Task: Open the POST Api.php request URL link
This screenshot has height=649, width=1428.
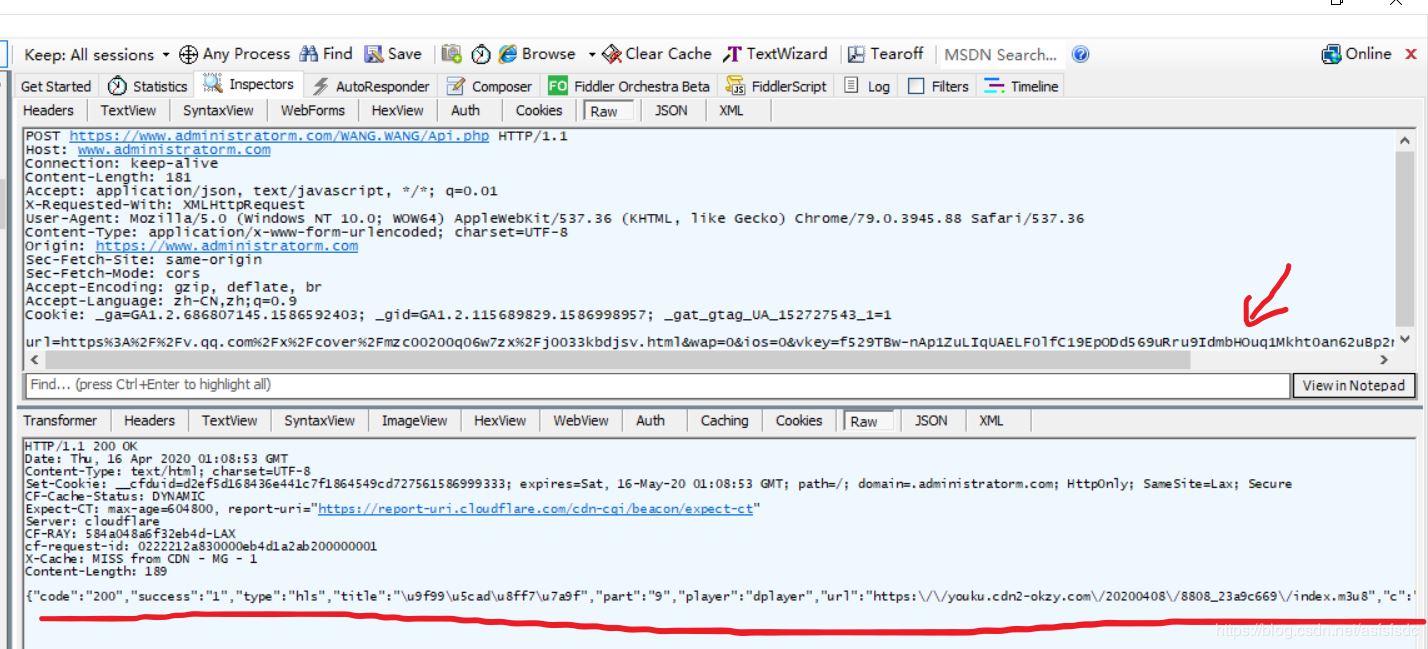Action: point(279,136)
